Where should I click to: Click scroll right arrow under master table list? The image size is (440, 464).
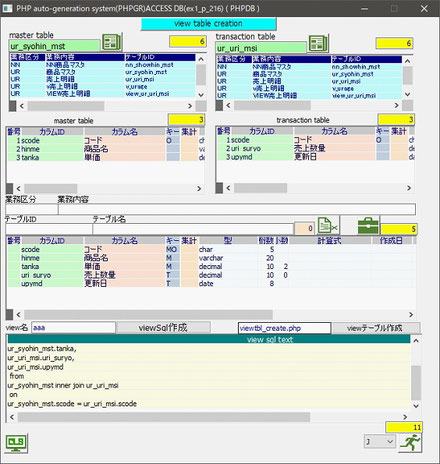coord(190,106)
